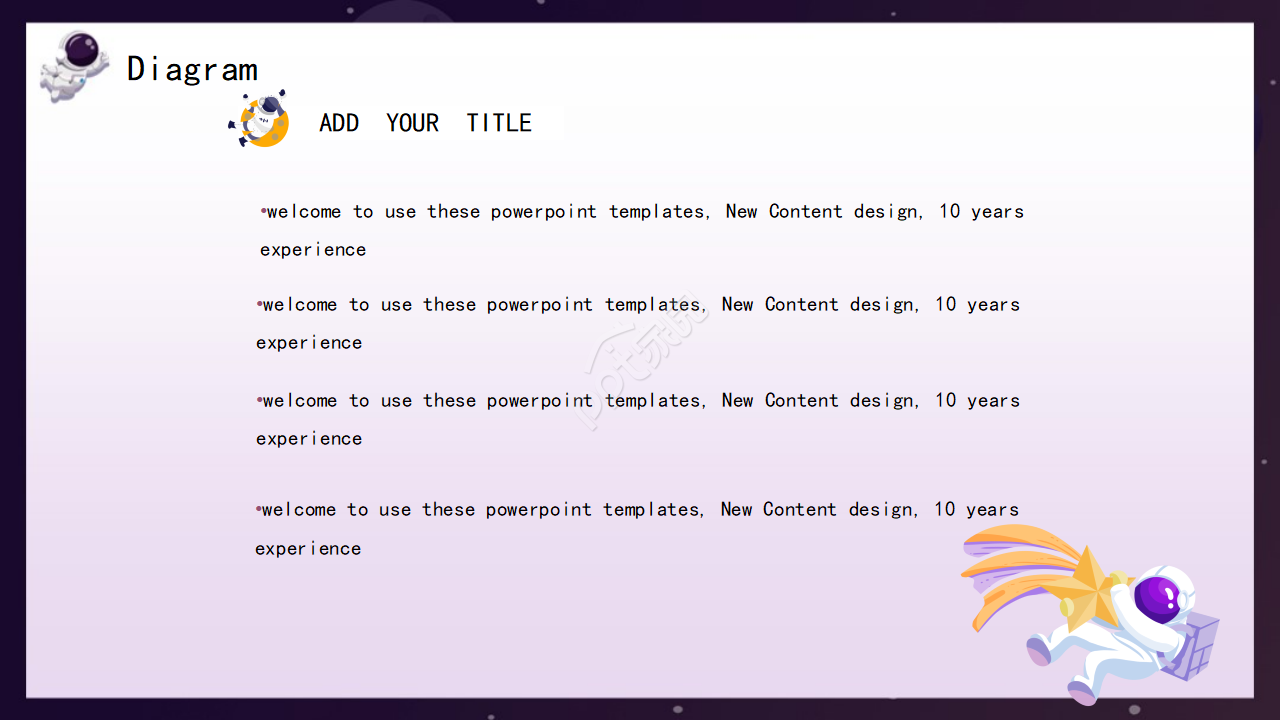Click the ADD YOUR TITLE subtitle
1280x720 pixels.
(x=426, y=123)
